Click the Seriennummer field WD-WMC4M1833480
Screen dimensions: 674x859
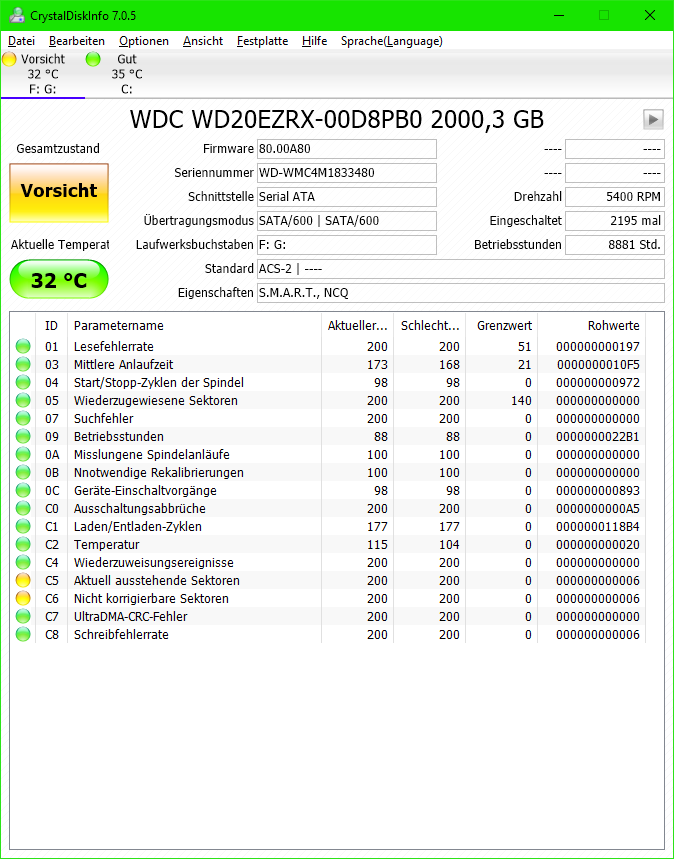click(346, 173)
